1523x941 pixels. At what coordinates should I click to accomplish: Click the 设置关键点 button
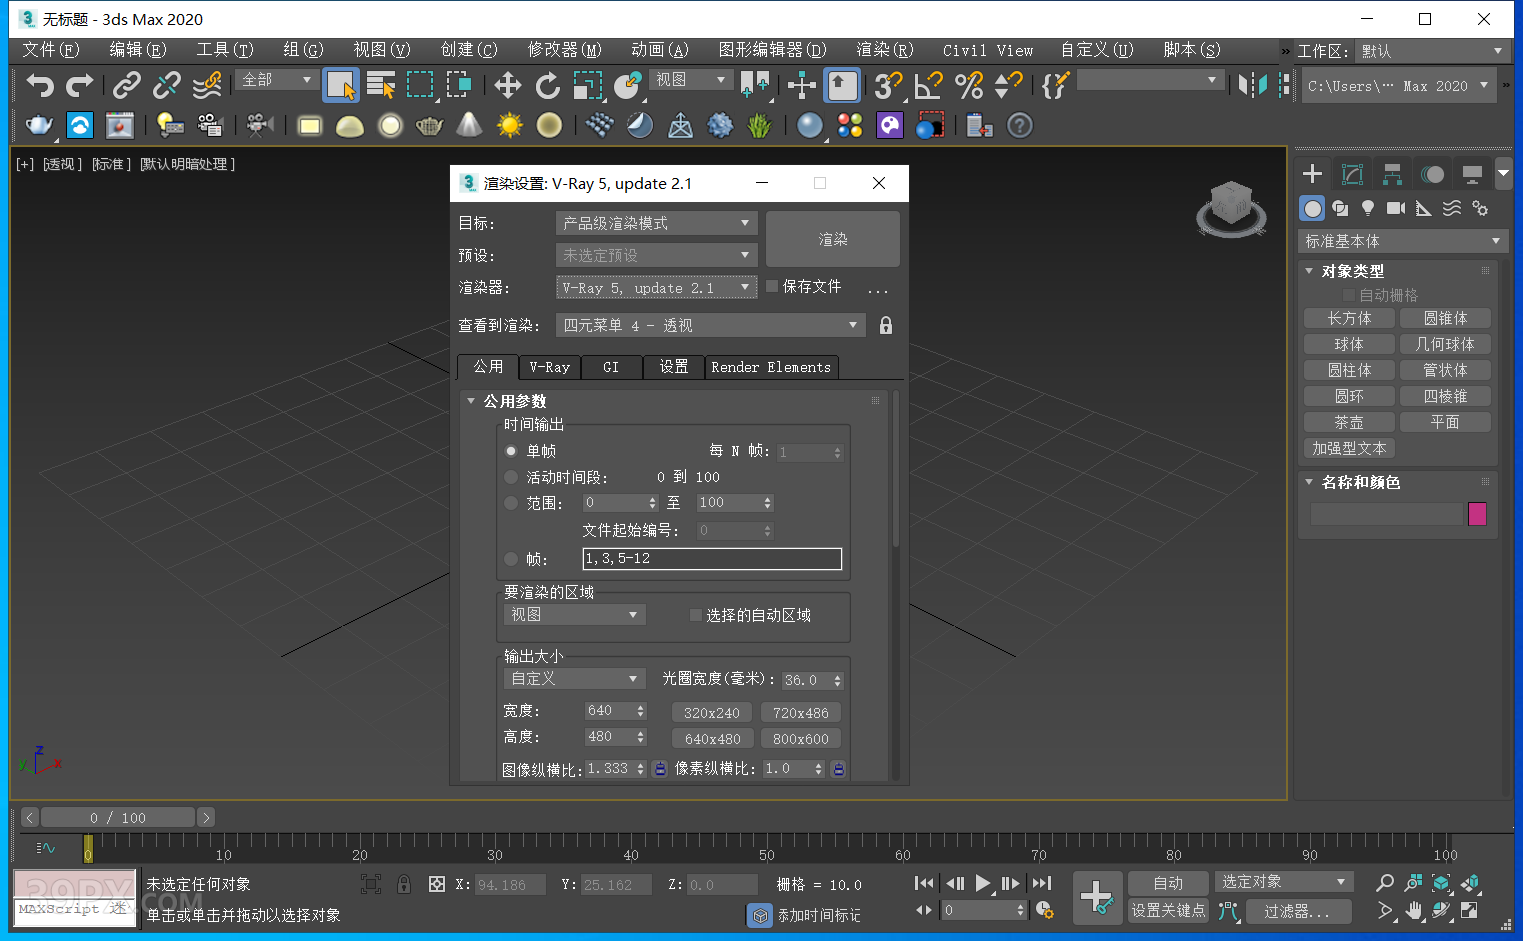click(1168, 910)
